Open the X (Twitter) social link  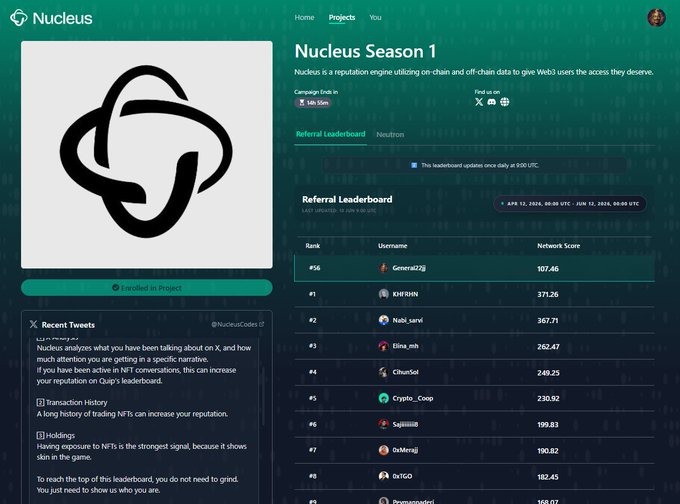click(479, 102)
